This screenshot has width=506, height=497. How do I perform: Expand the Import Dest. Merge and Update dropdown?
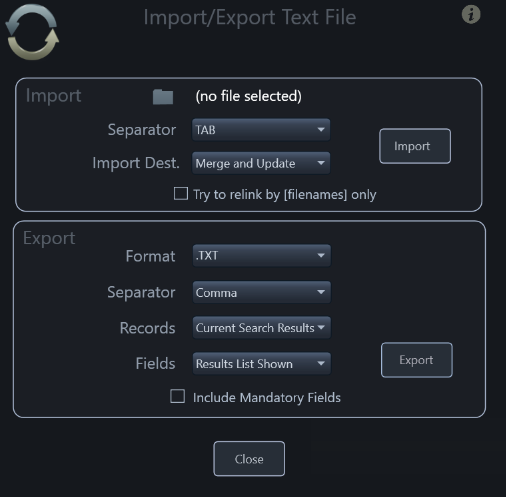click(x=261, y=163)
